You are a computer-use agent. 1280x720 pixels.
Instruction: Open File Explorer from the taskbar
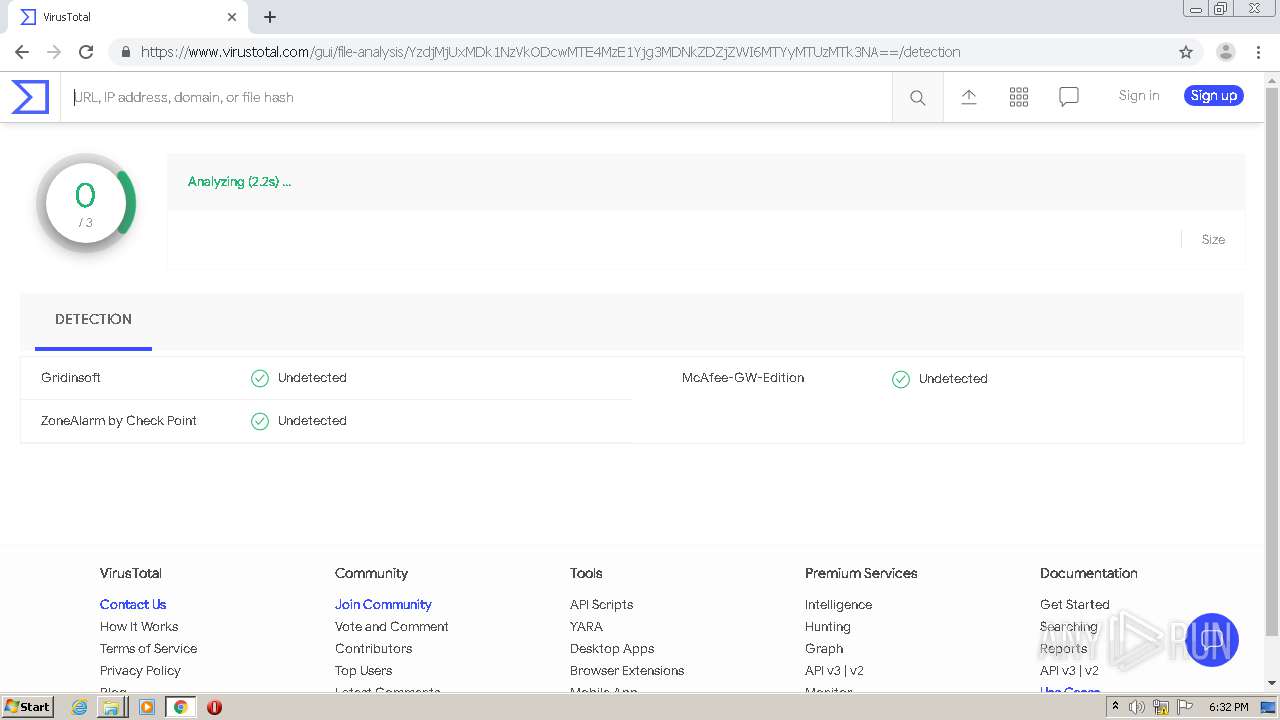(112, 707)
